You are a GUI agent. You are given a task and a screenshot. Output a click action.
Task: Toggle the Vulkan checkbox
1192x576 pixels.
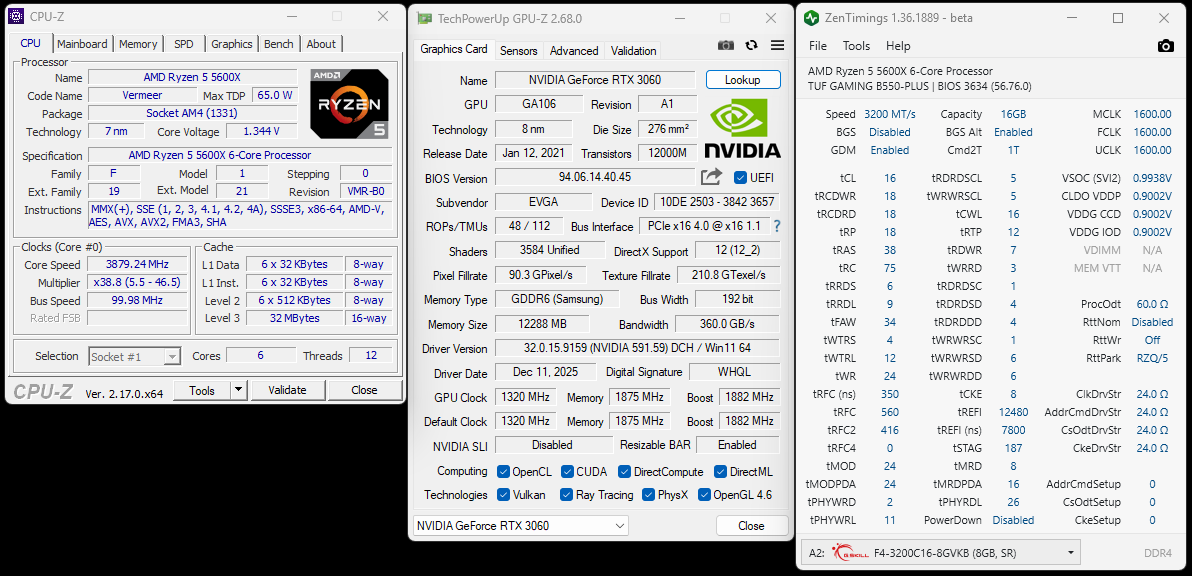coord(502,495)
